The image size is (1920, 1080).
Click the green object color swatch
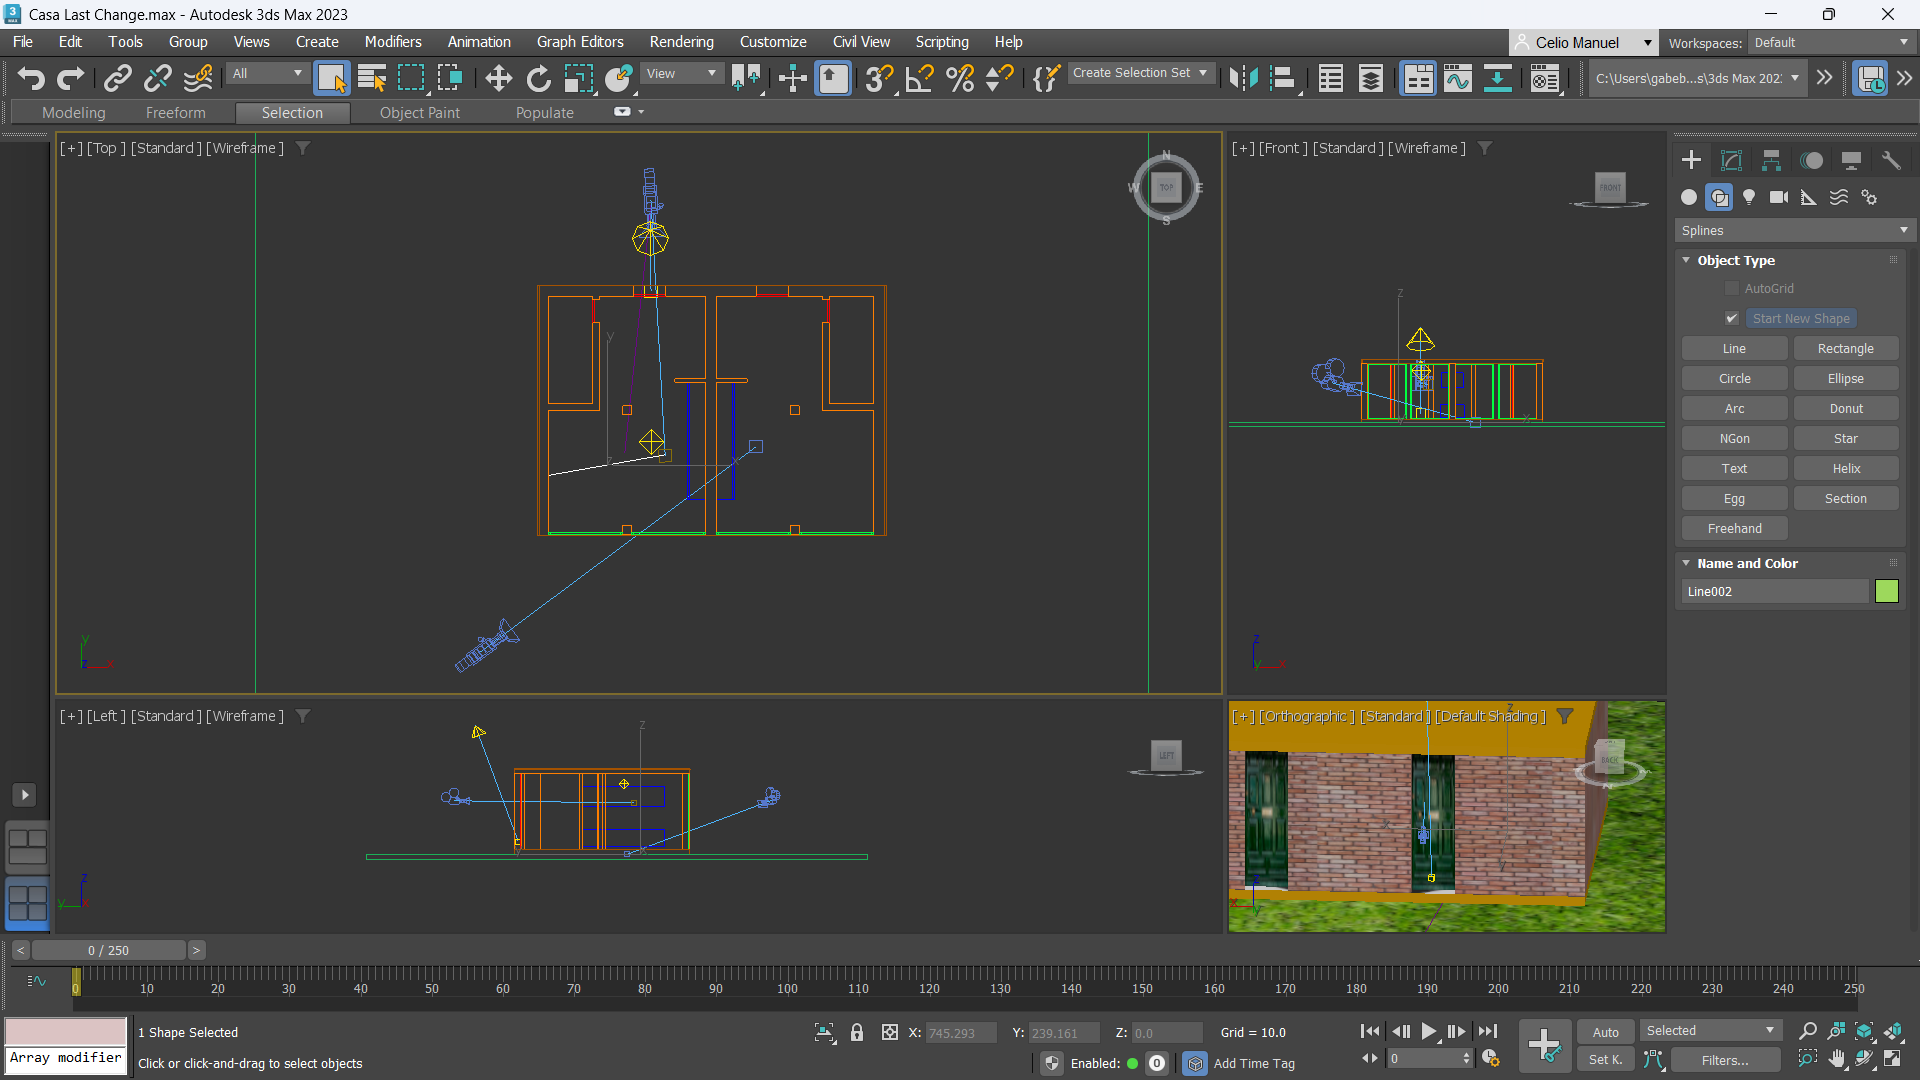click(x=1886, y=591)
